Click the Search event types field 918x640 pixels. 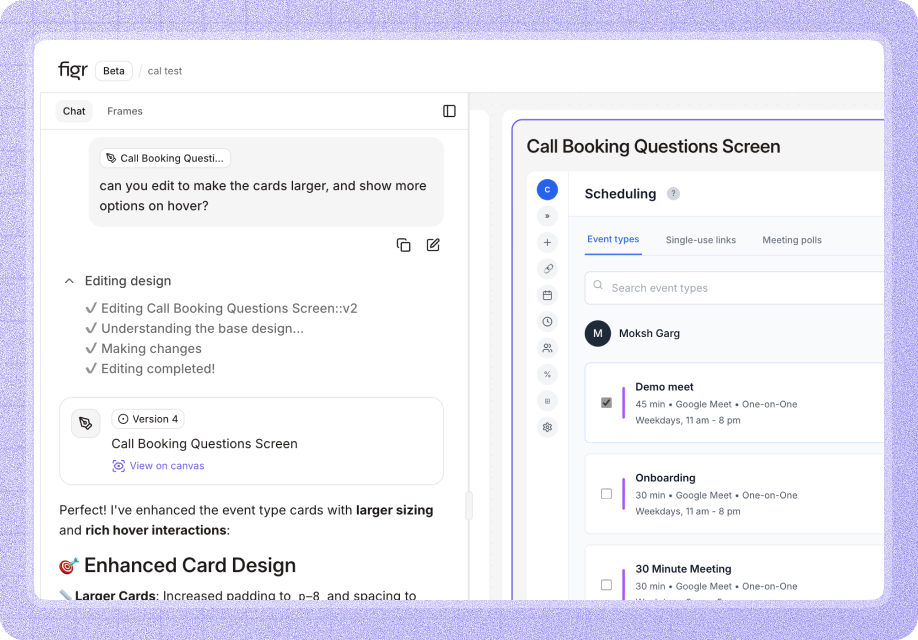pyautogui.click(x=734, y=288)
